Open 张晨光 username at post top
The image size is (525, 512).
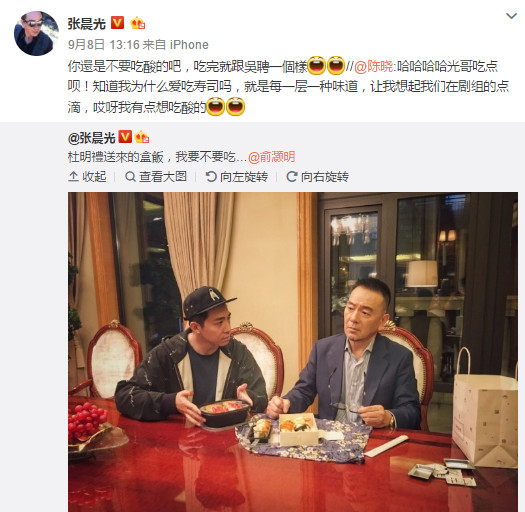coord(87,24)
